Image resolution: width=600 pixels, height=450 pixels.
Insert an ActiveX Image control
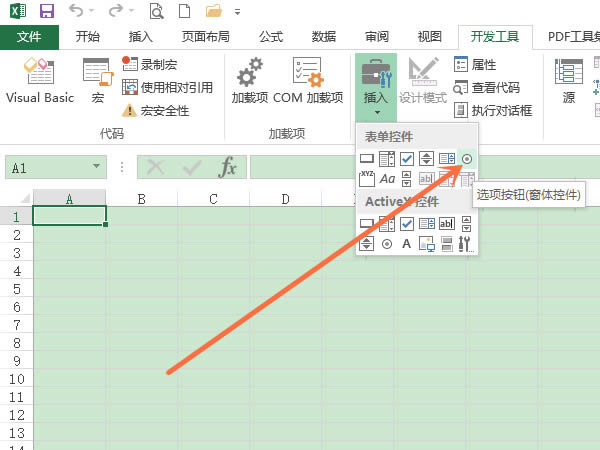(427, 244)
